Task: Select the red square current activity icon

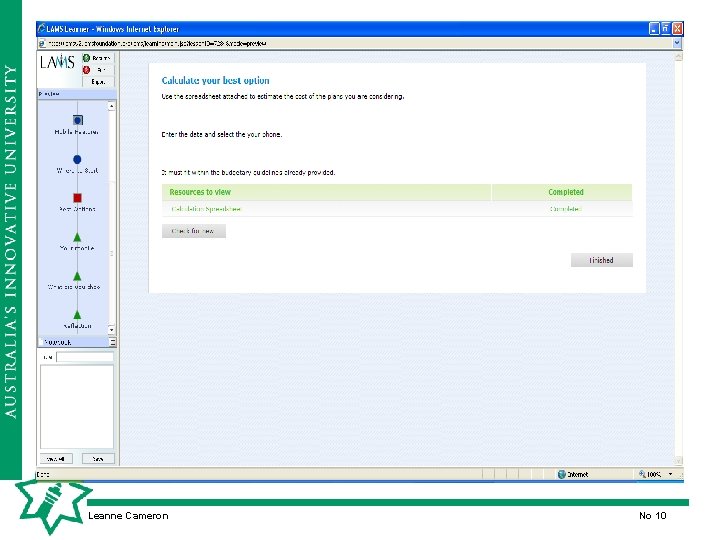Action: 77,198
